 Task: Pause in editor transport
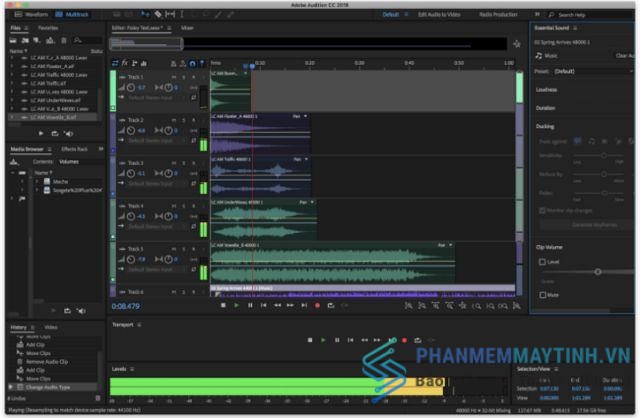tap(250, 305)
